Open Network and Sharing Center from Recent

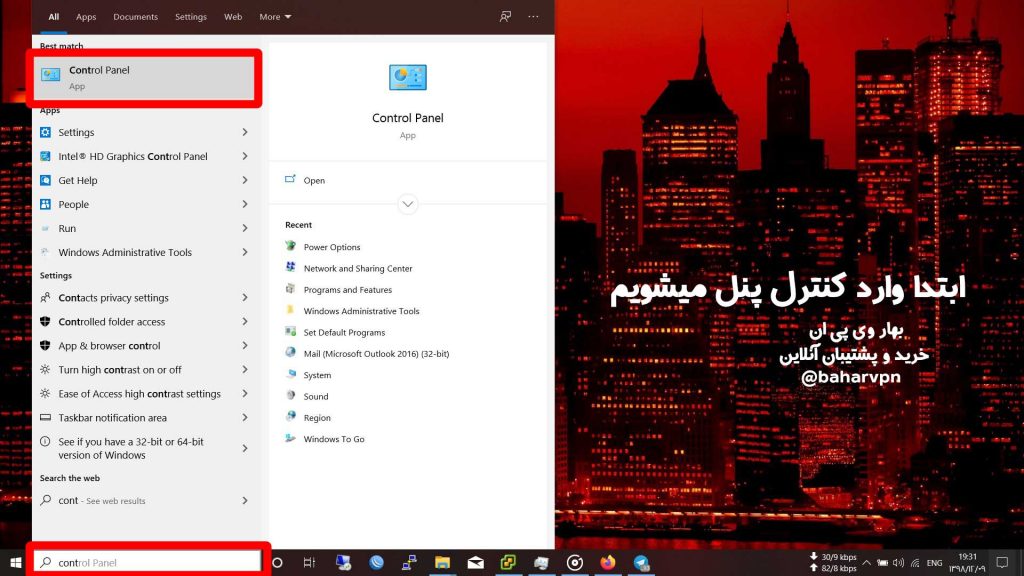[x=357, y=268]
